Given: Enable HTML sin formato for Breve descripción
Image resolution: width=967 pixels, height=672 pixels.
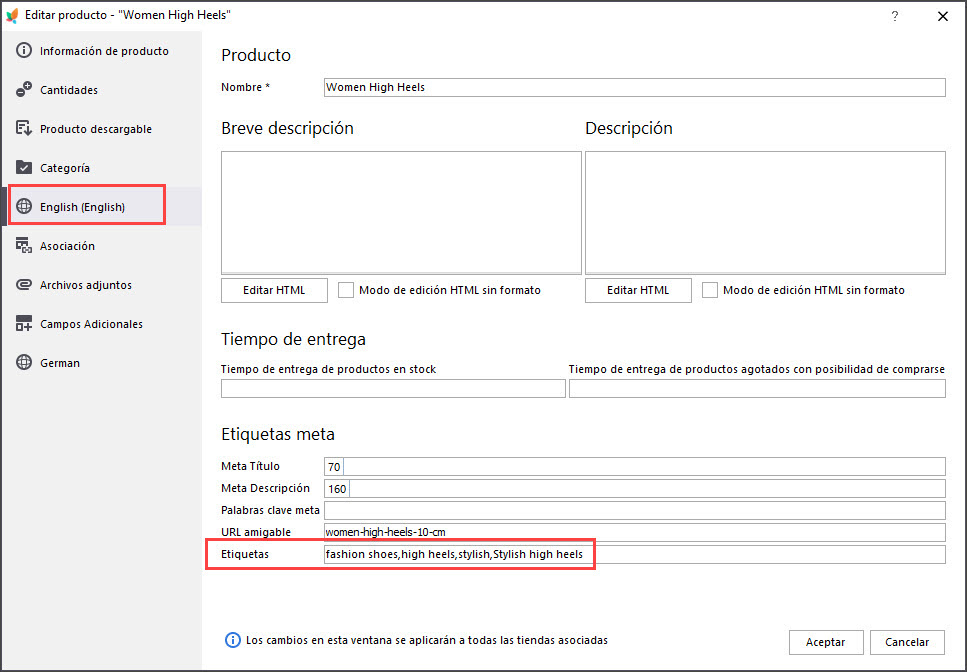Looking at the screenshot, I should pyautogui.click(x=346, y=290).
